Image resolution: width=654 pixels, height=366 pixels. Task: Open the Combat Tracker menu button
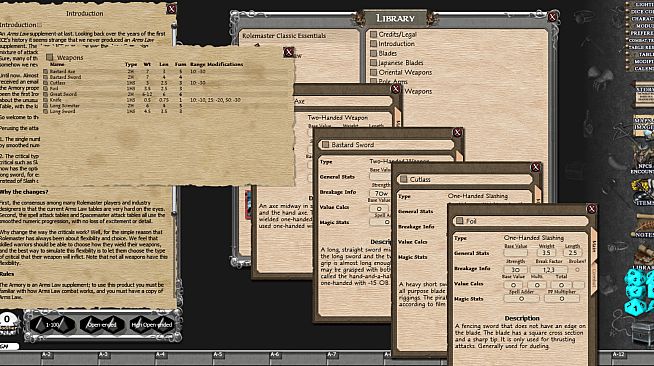click(641, 40)
